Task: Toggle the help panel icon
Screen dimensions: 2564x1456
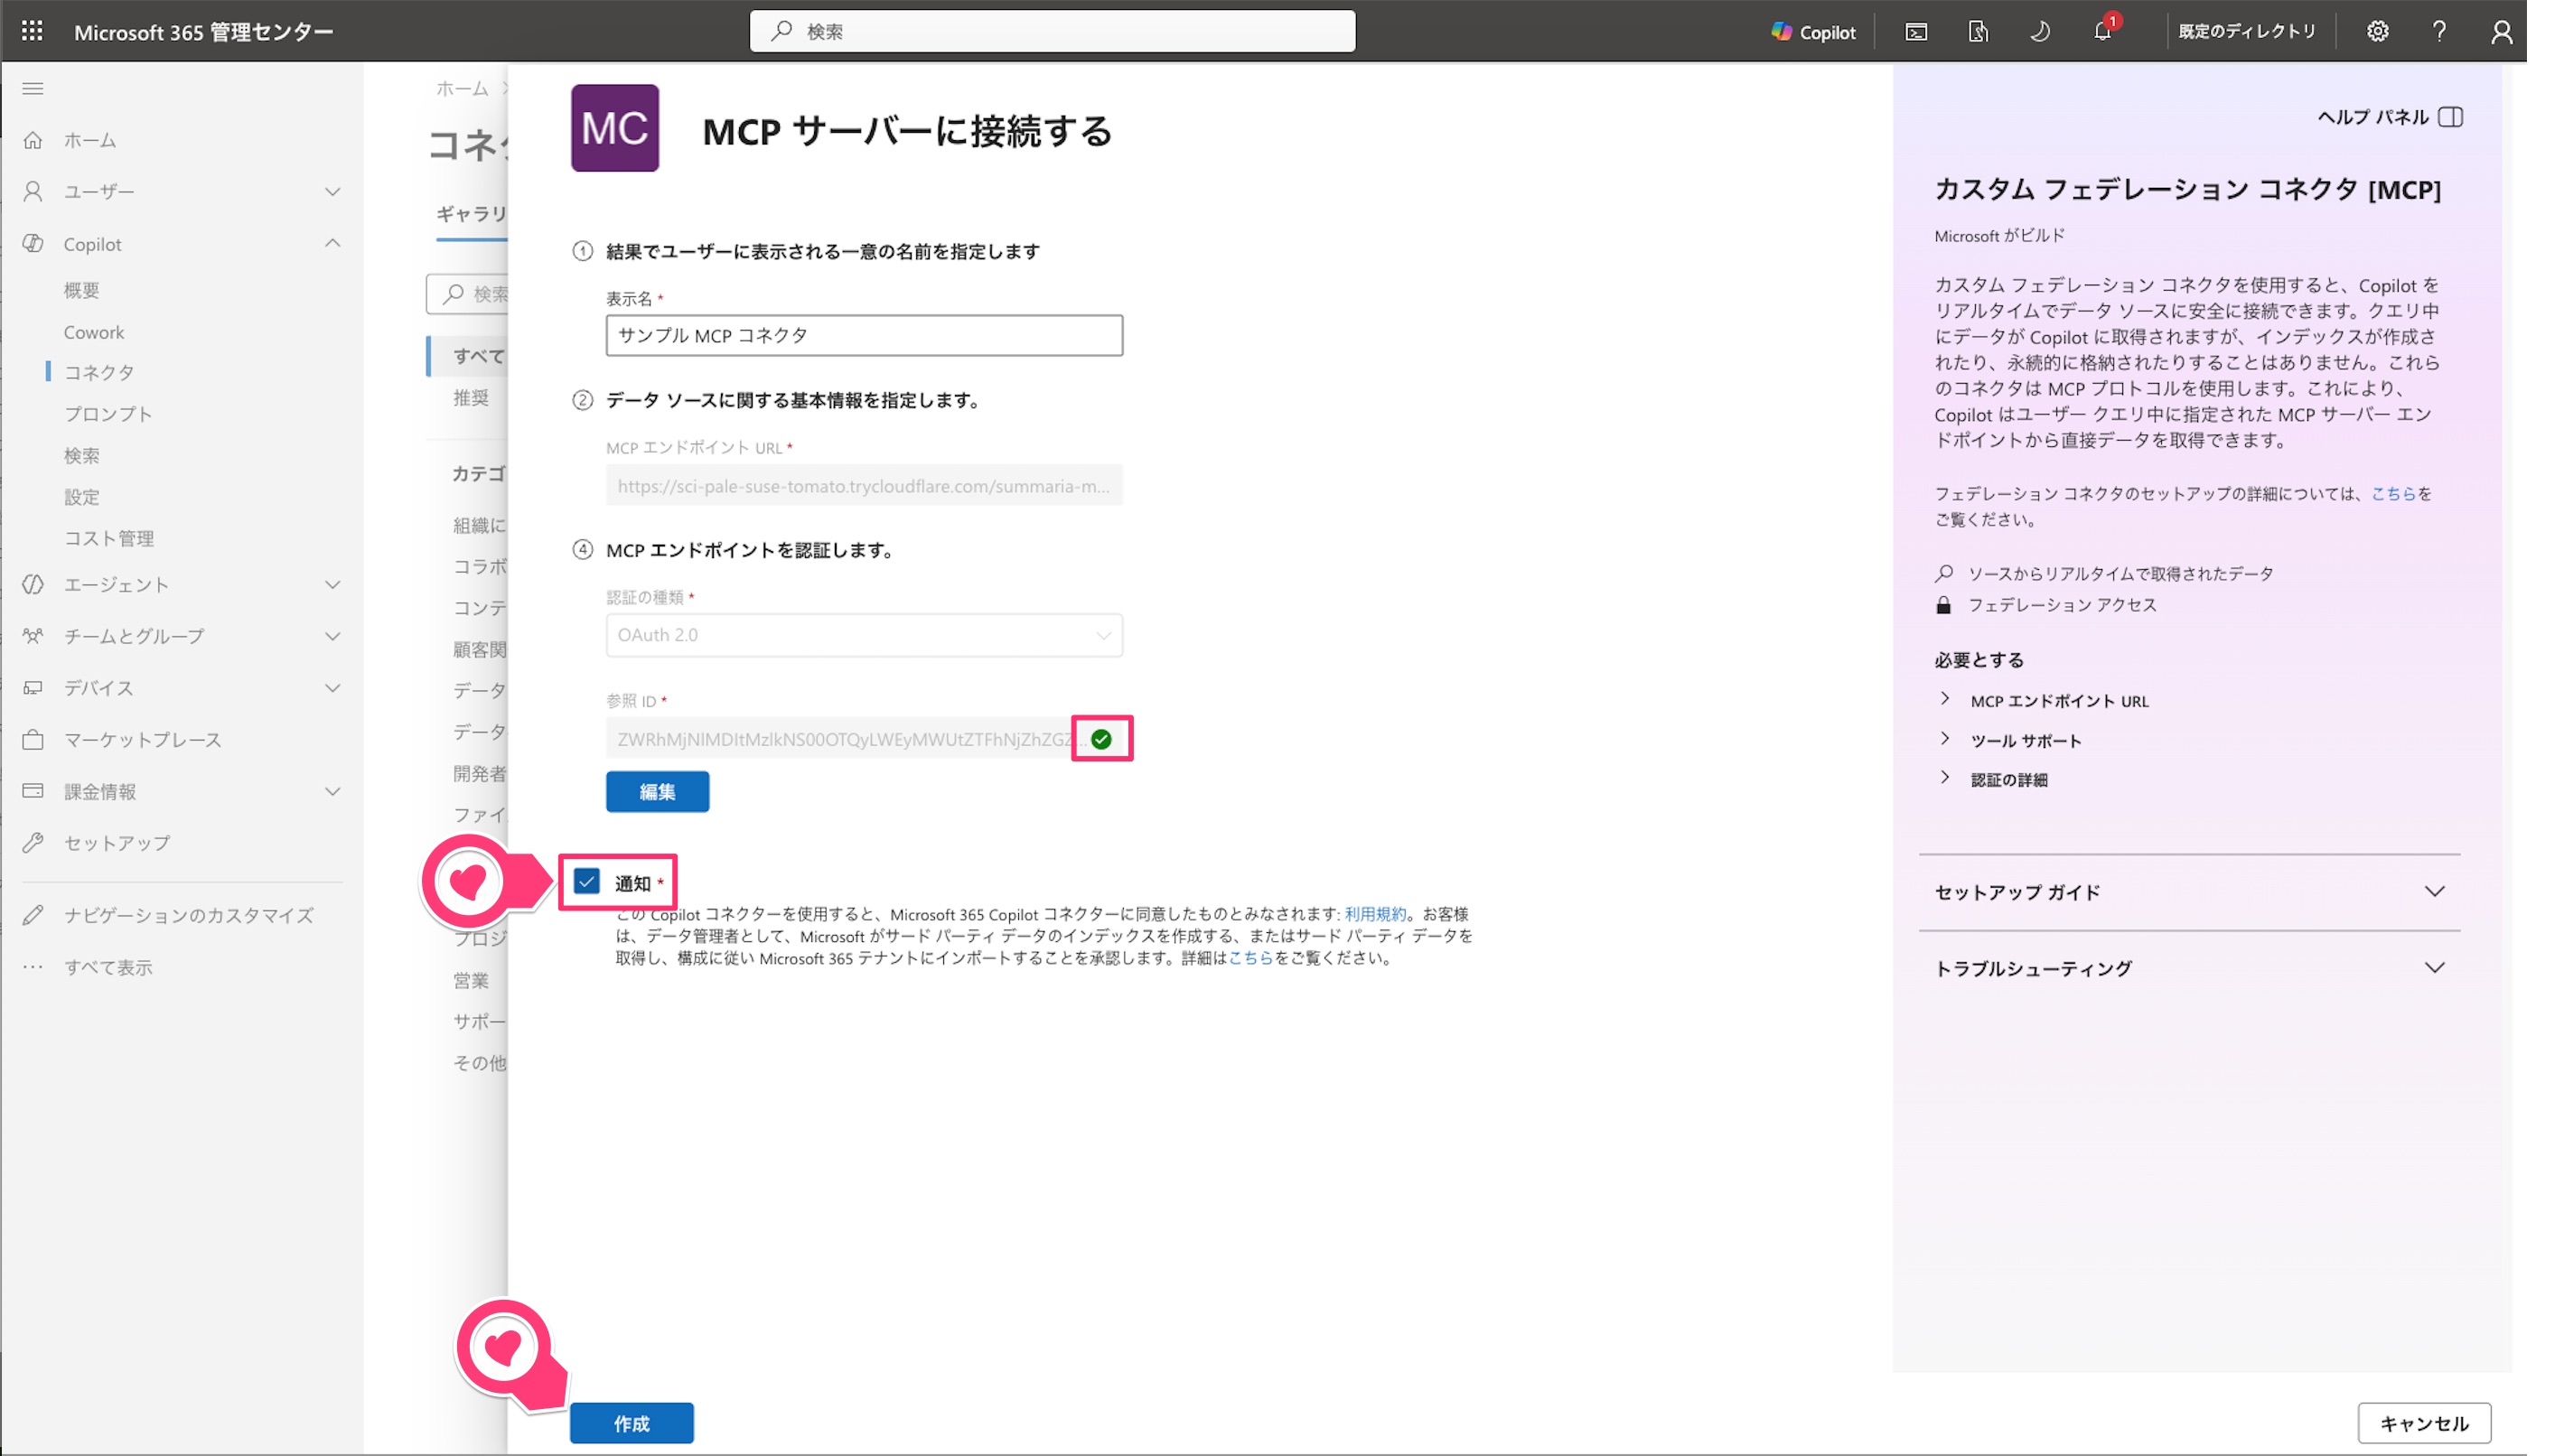Action: click(x=2450, y=117)
